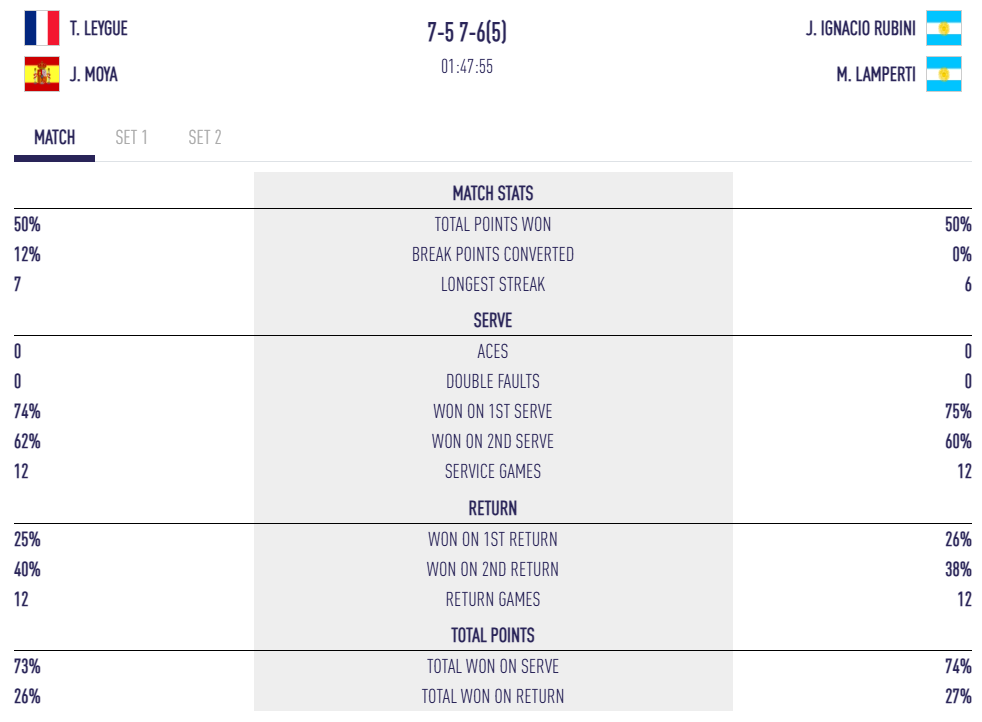Switch to the MATCH tab
The image size is (982, 722).
pos(54,138)
